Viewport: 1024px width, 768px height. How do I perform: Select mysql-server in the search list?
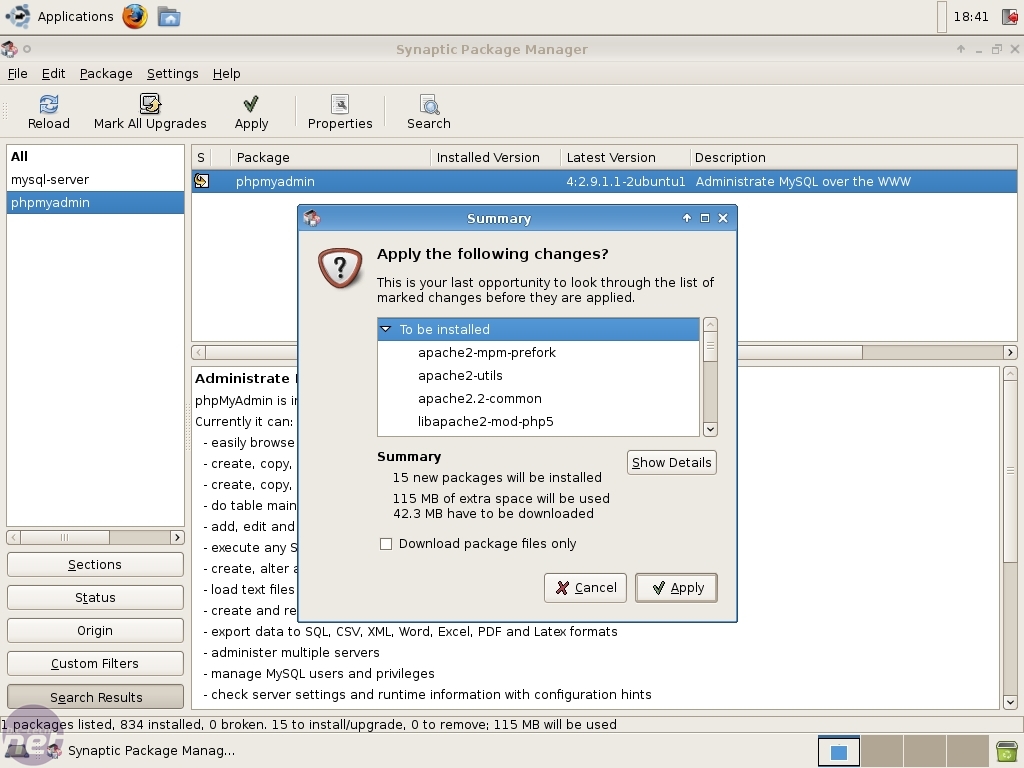pyautogui.click(x=95, y=180)
